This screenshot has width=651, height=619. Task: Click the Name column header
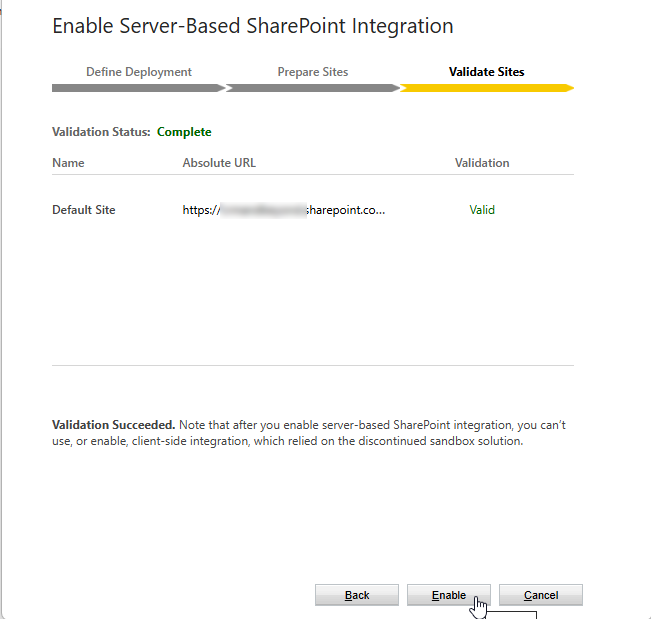(68, 163)
